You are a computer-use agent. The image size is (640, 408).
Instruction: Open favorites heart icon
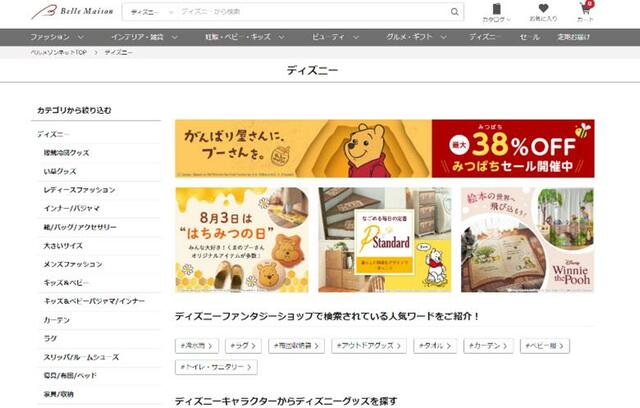543,8
